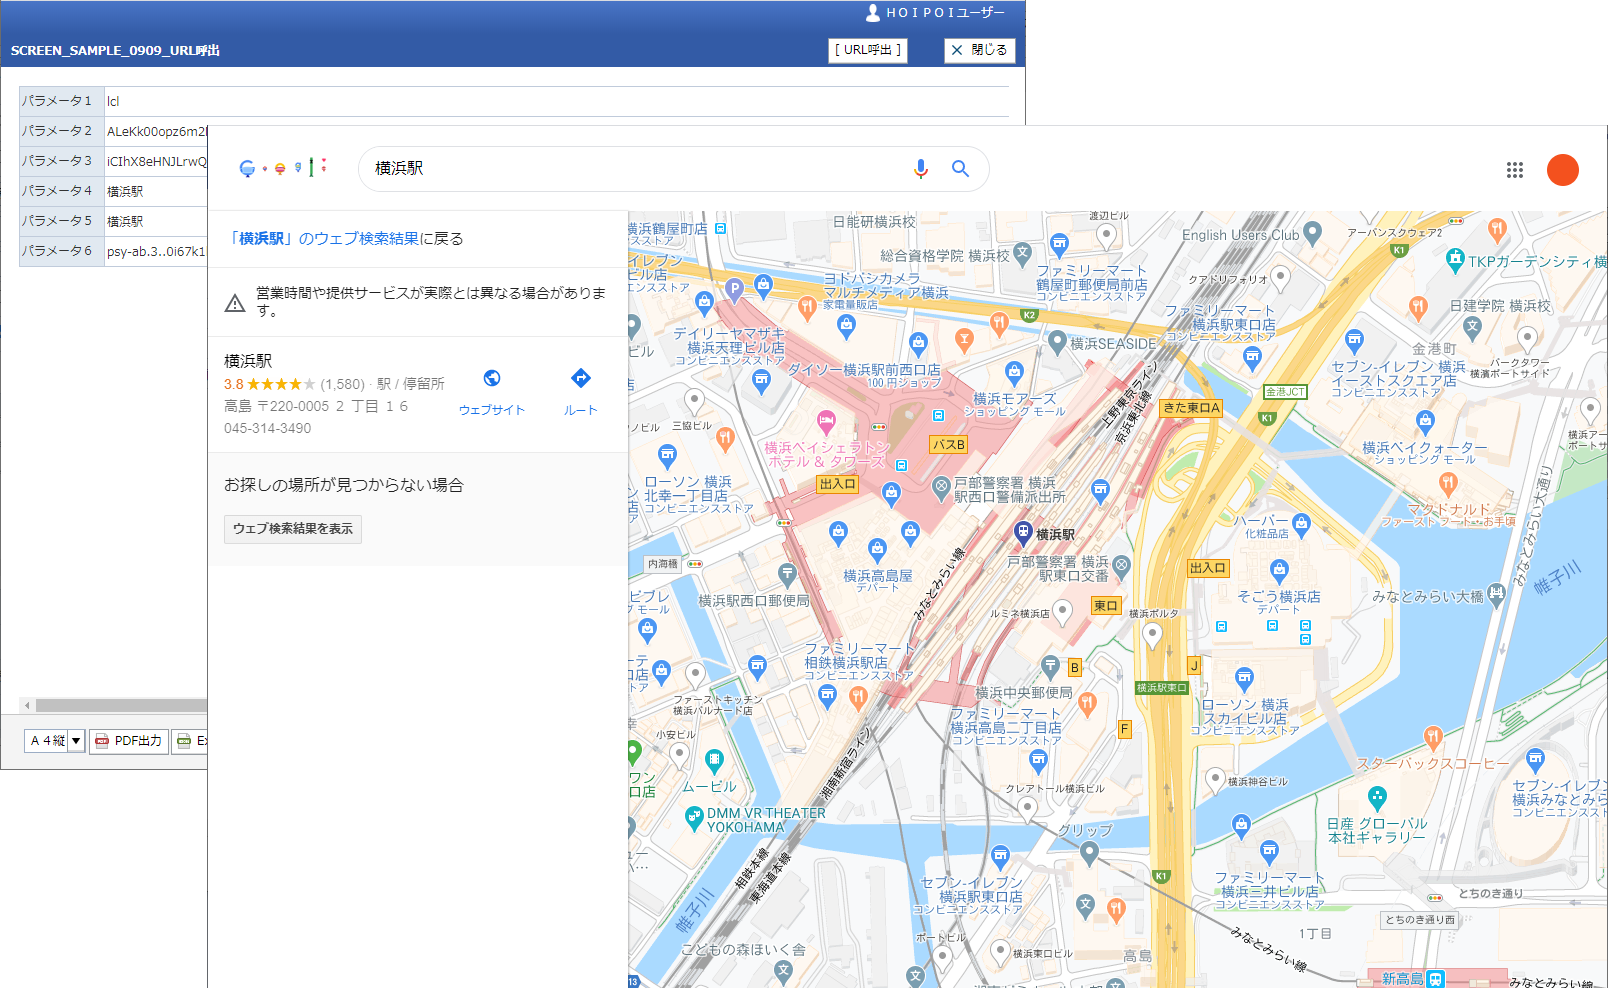This screenshot has height=988, width=1609.
Task: Click the ルート link text
Action: [x=580, y=410]
